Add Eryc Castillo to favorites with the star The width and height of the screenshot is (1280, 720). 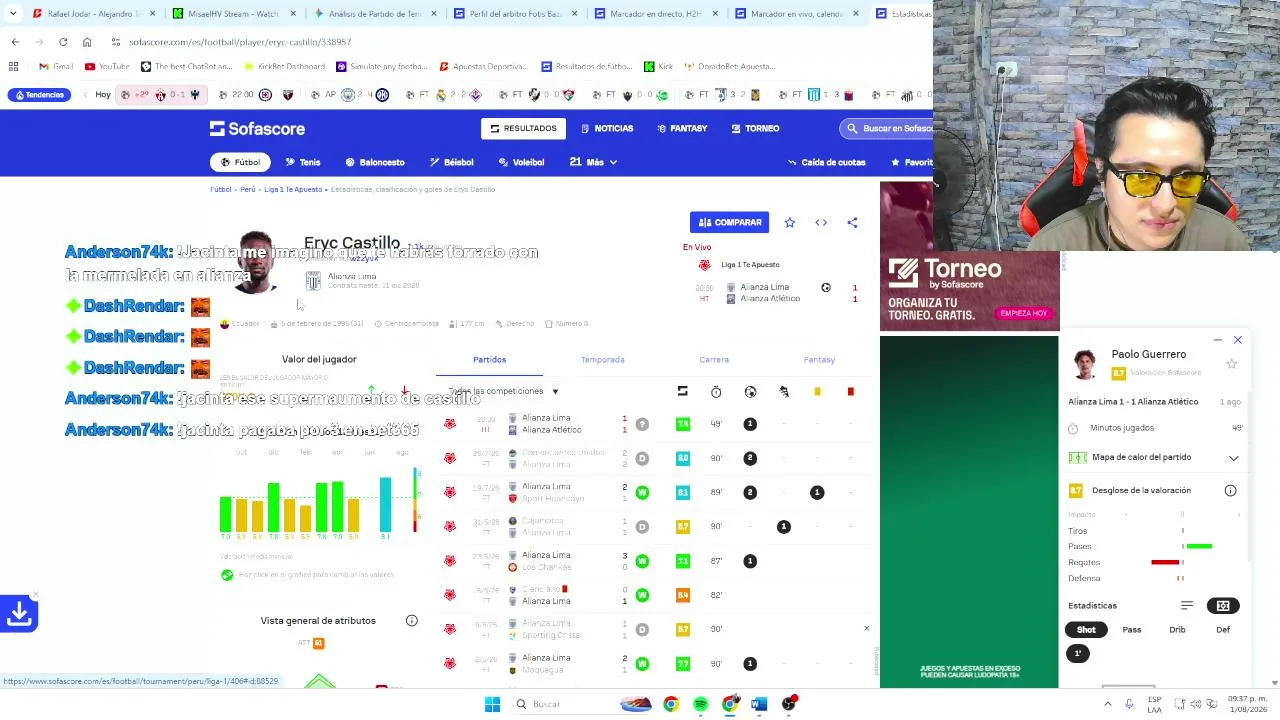coord(790,223)
